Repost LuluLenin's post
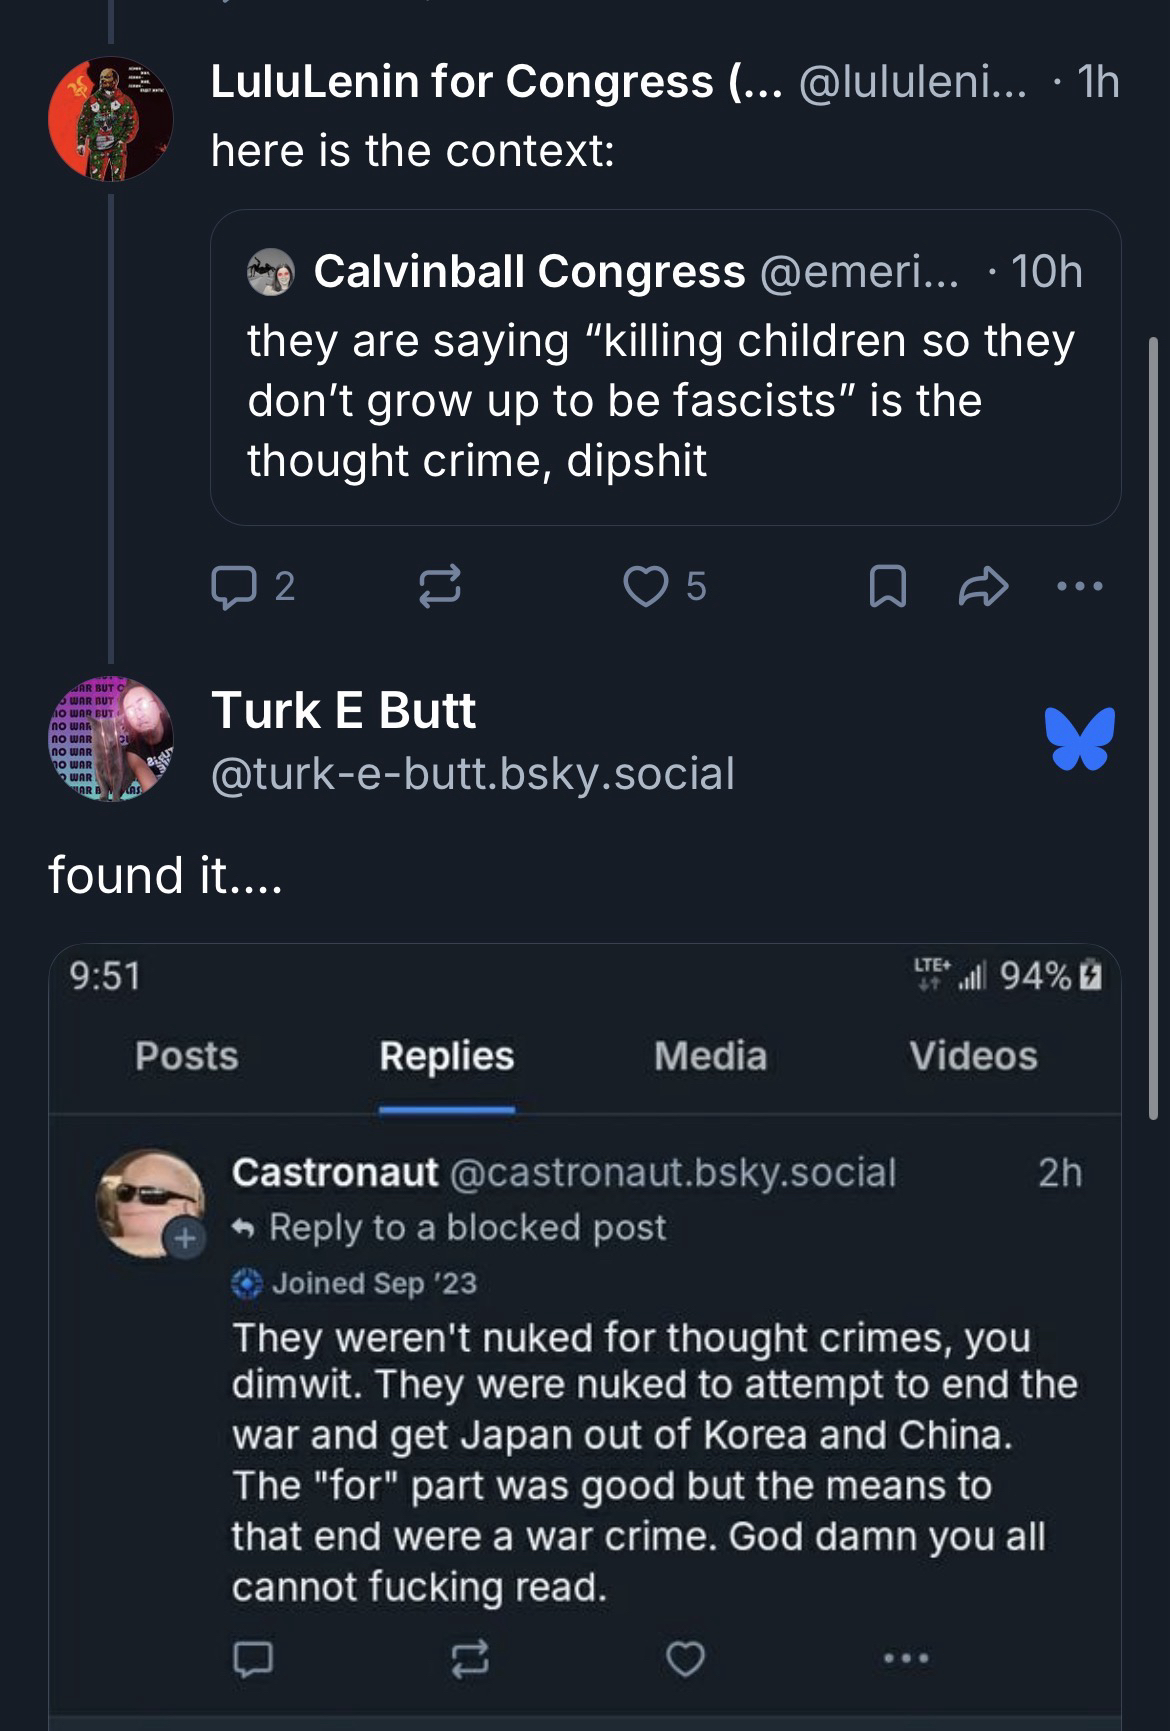1170x1731 pixels. coord(439,587)
